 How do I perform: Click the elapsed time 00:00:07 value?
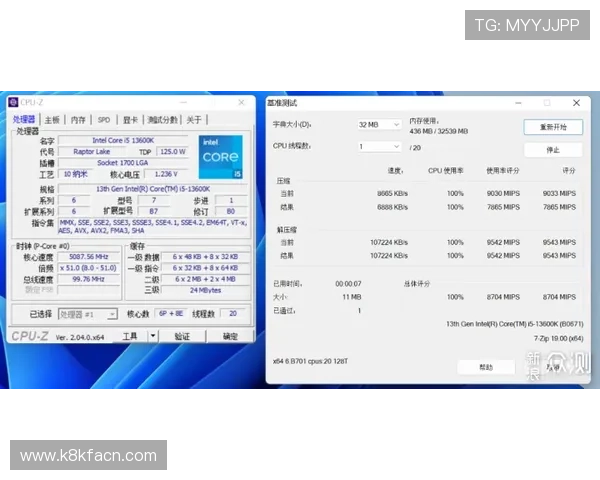click(x=348, y=284)
